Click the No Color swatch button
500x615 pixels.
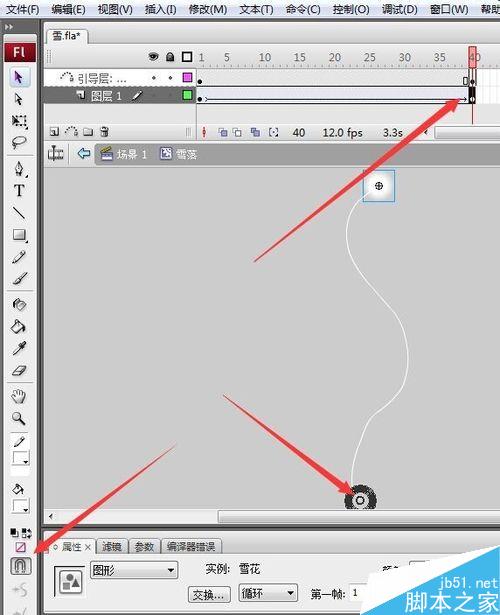pos(20,547)
